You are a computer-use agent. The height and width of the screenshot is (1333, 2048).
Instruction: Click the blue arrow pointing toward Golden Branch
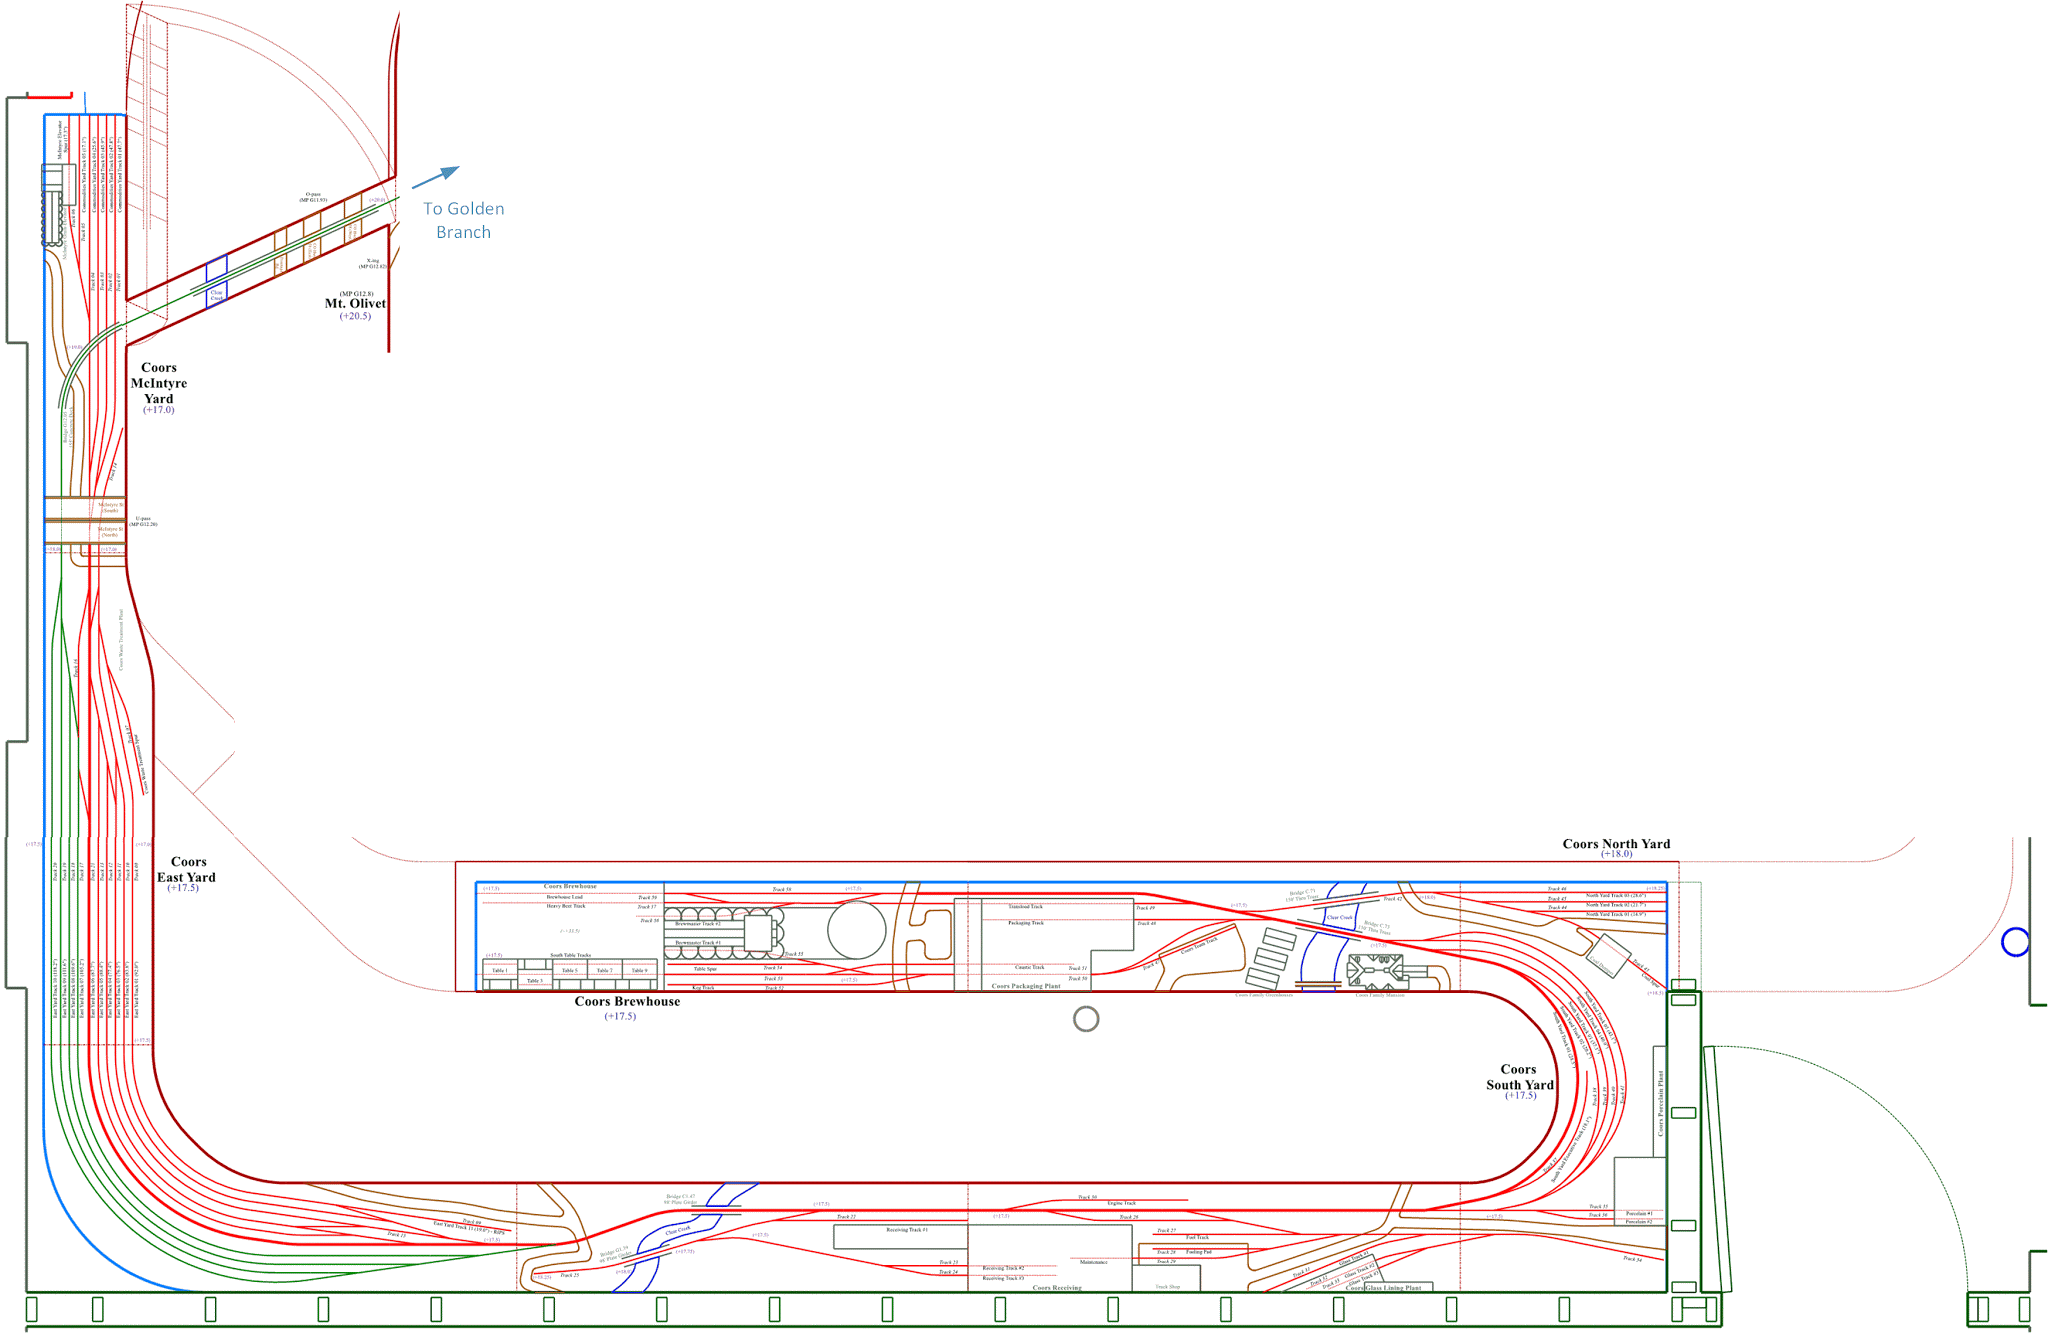(x=436, y=177)
